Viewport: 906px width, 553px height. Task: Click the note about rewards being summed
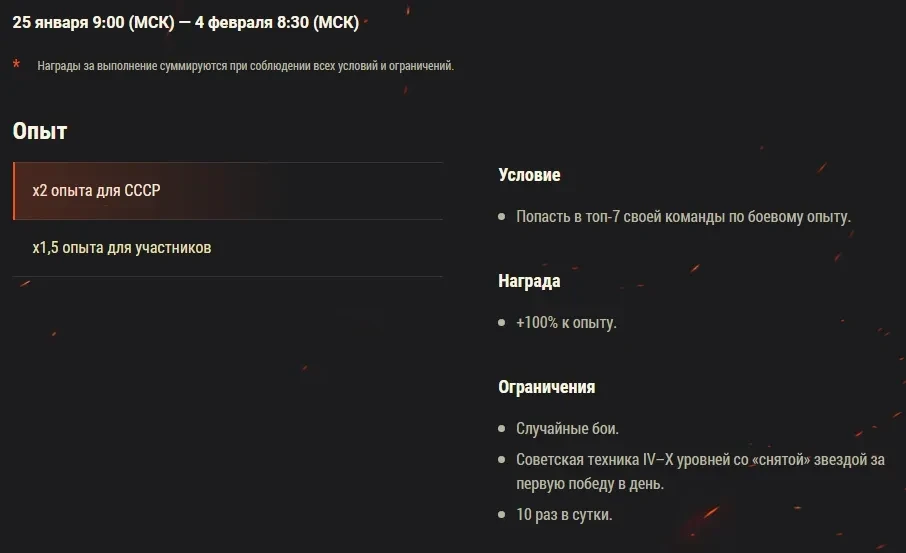[x=245, y=66]
